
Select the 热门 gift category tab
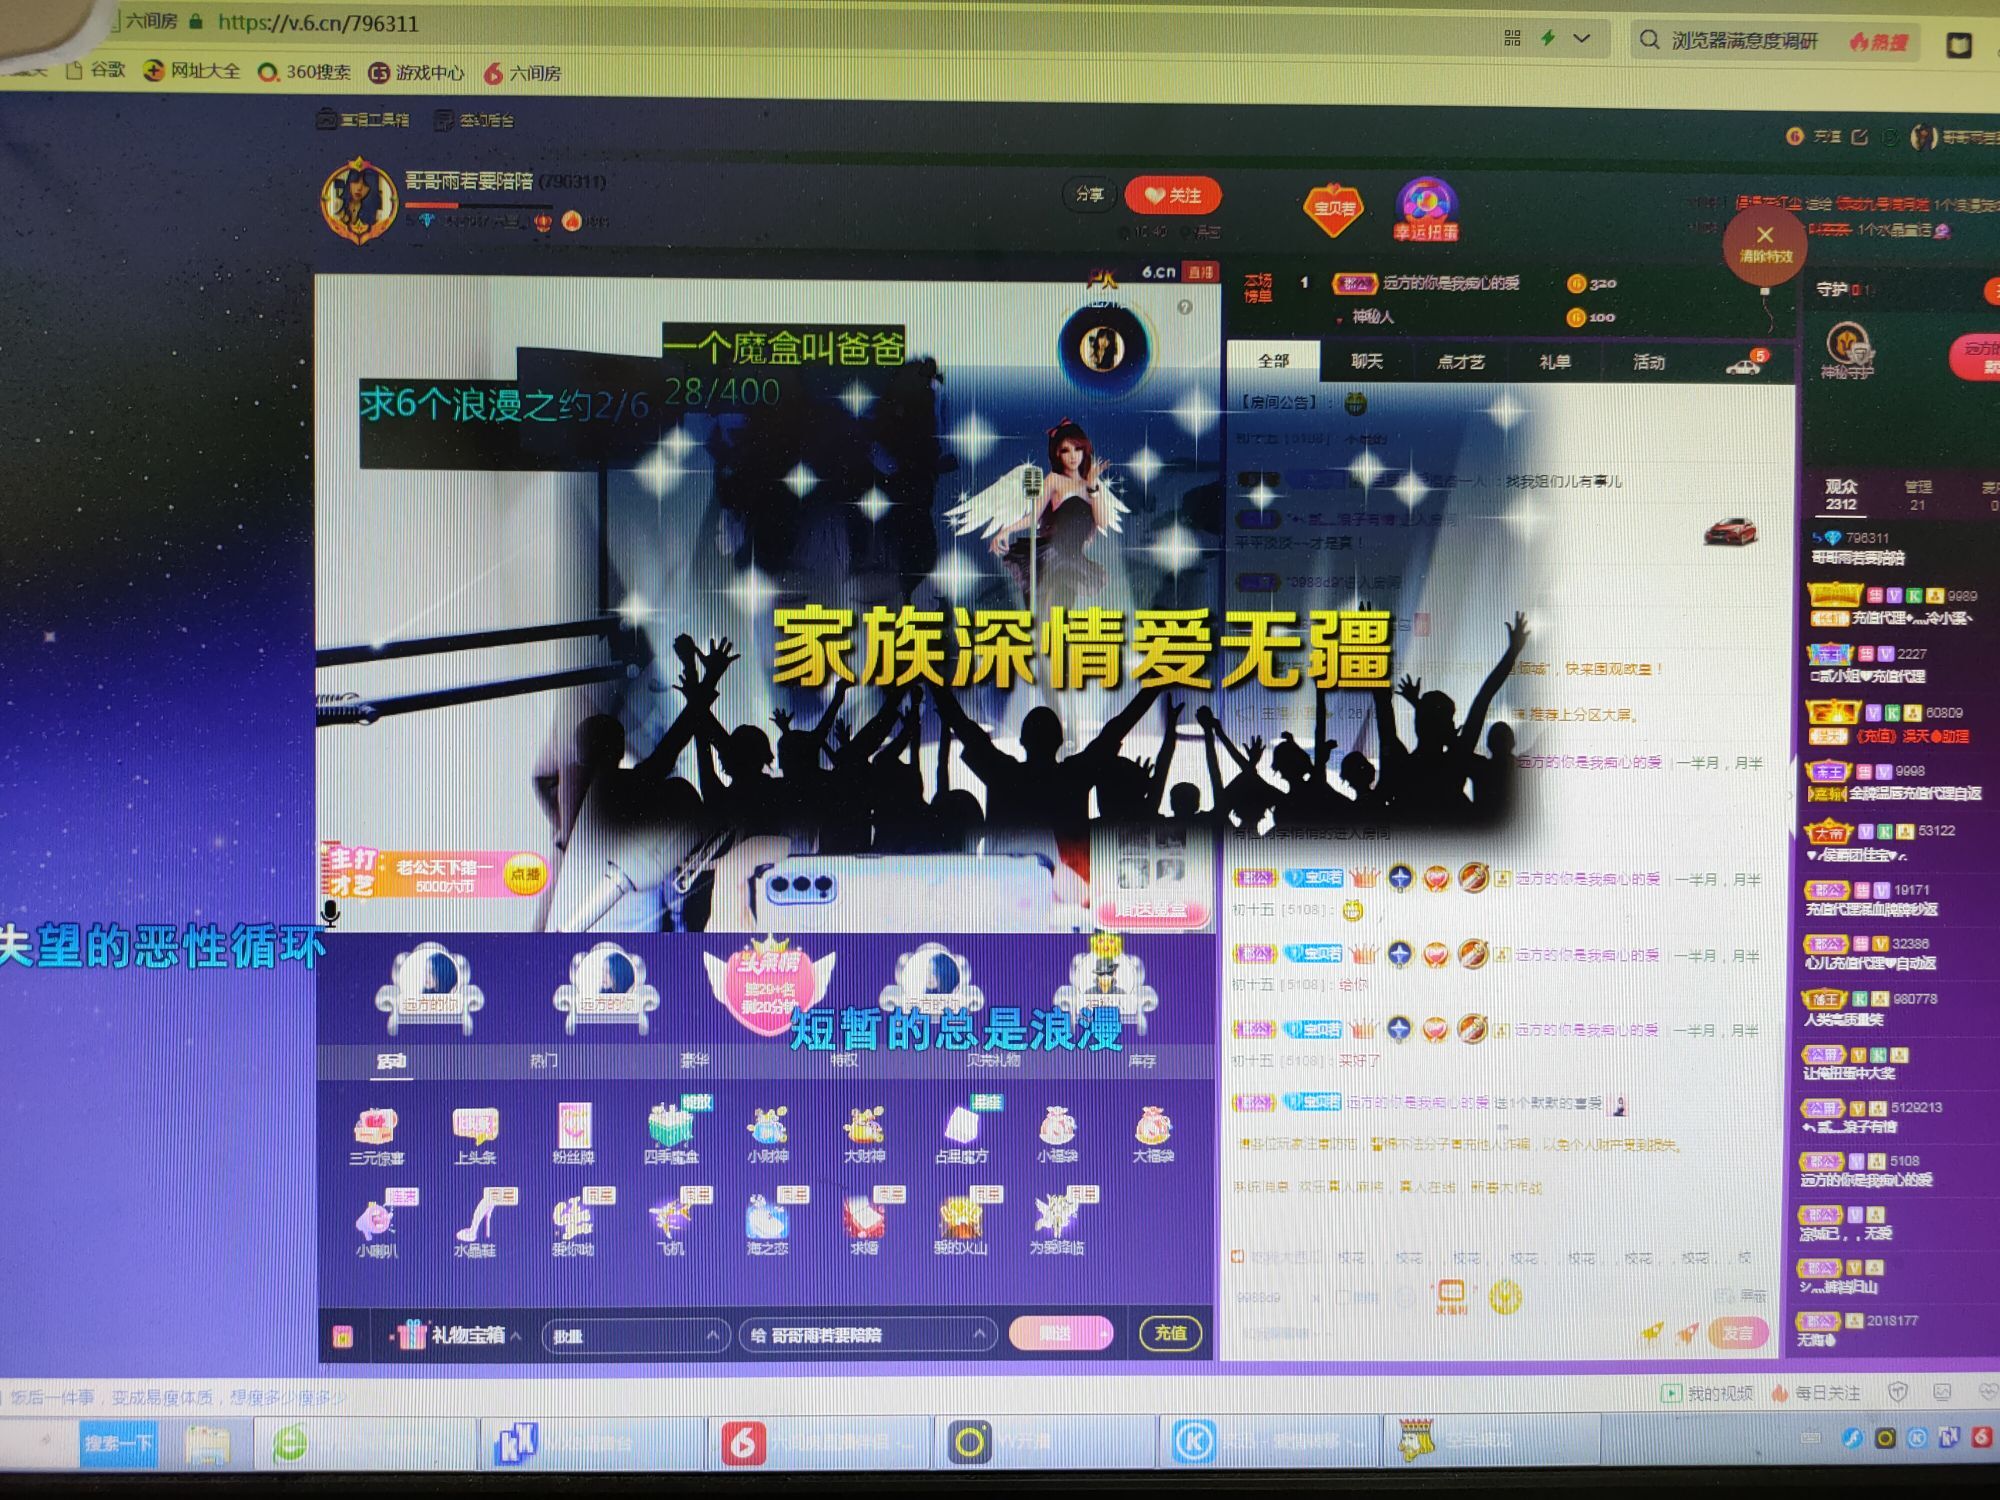pyautogui.click(x=544, y=1060)
